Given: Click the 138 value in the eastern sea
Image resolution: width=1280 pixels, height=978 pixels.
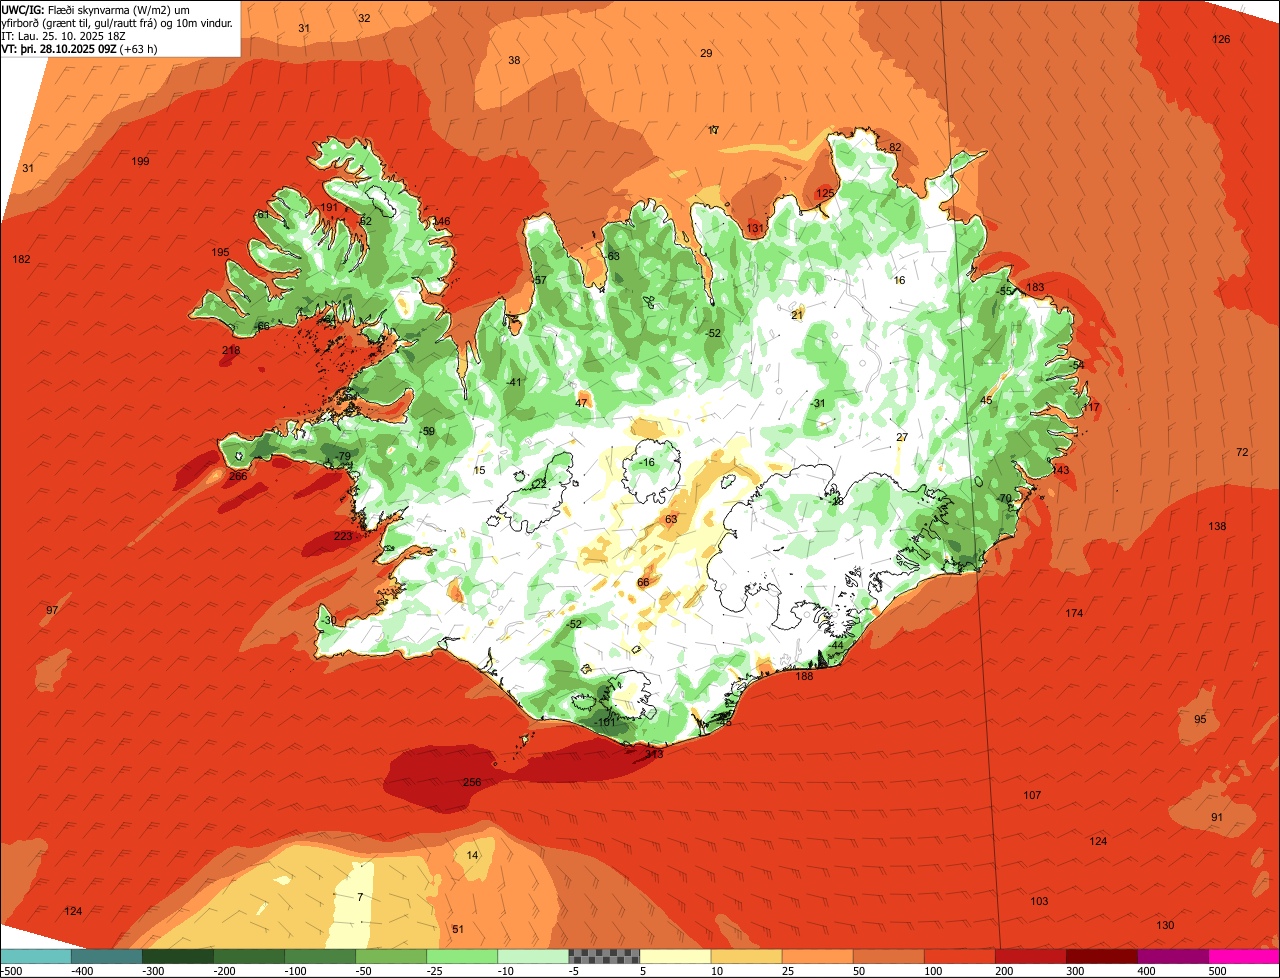Looking at the screenshot, I should pos(1217,526).
